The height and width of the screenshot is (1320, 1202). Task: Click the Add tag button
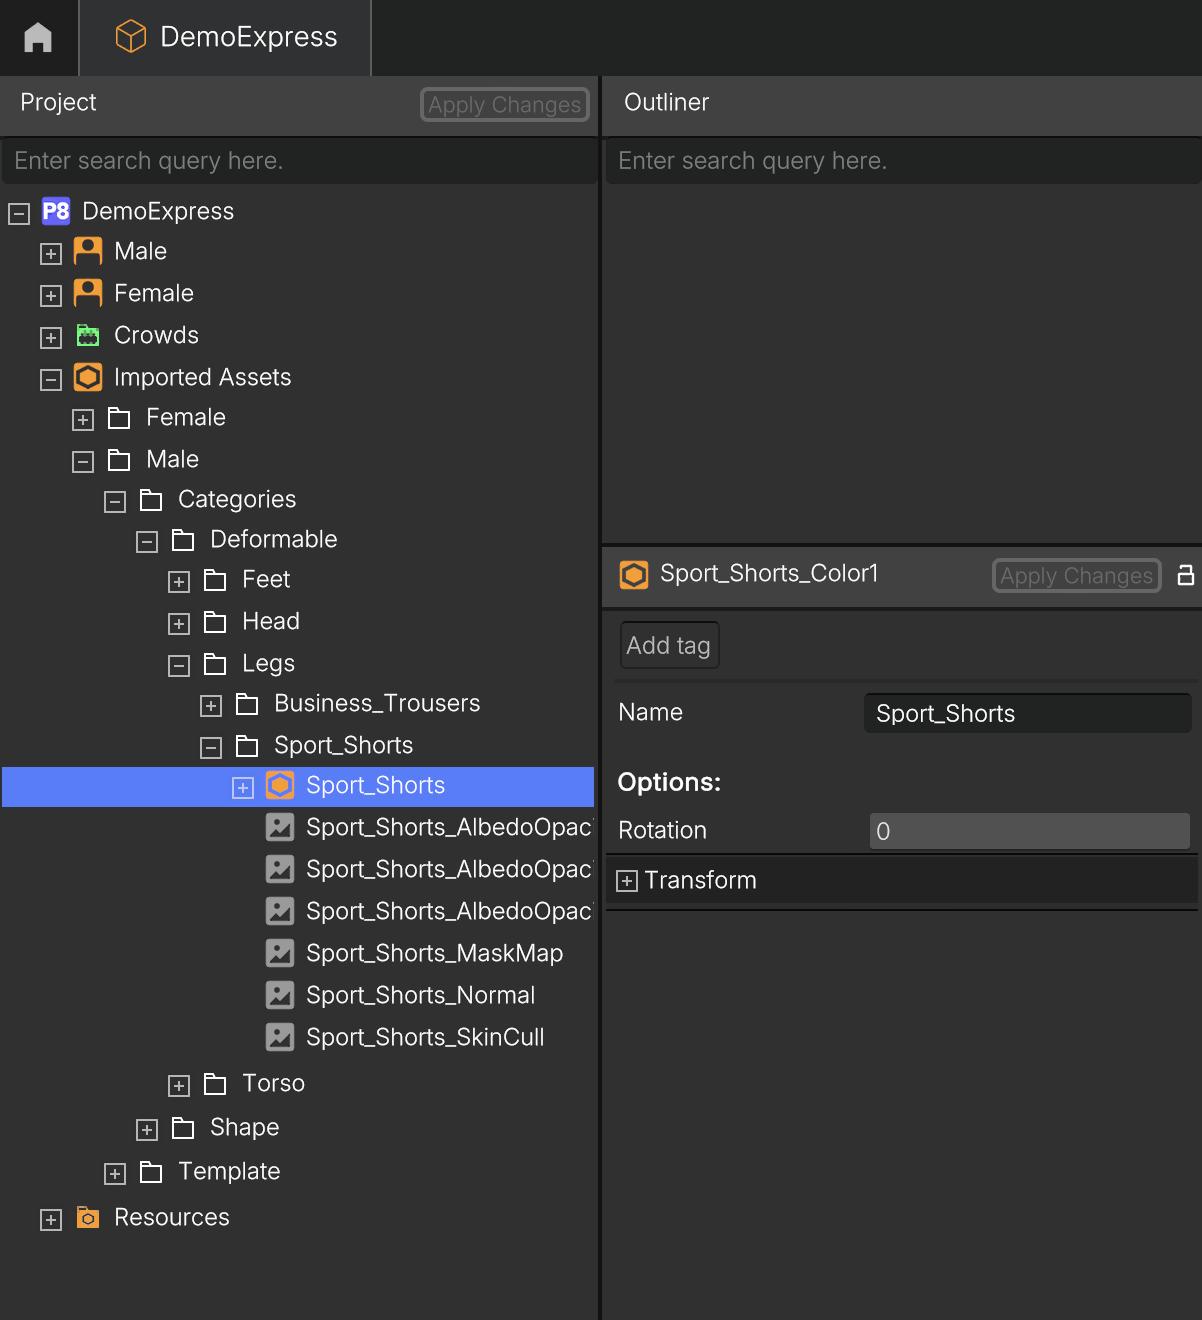(x=669, y=645)
